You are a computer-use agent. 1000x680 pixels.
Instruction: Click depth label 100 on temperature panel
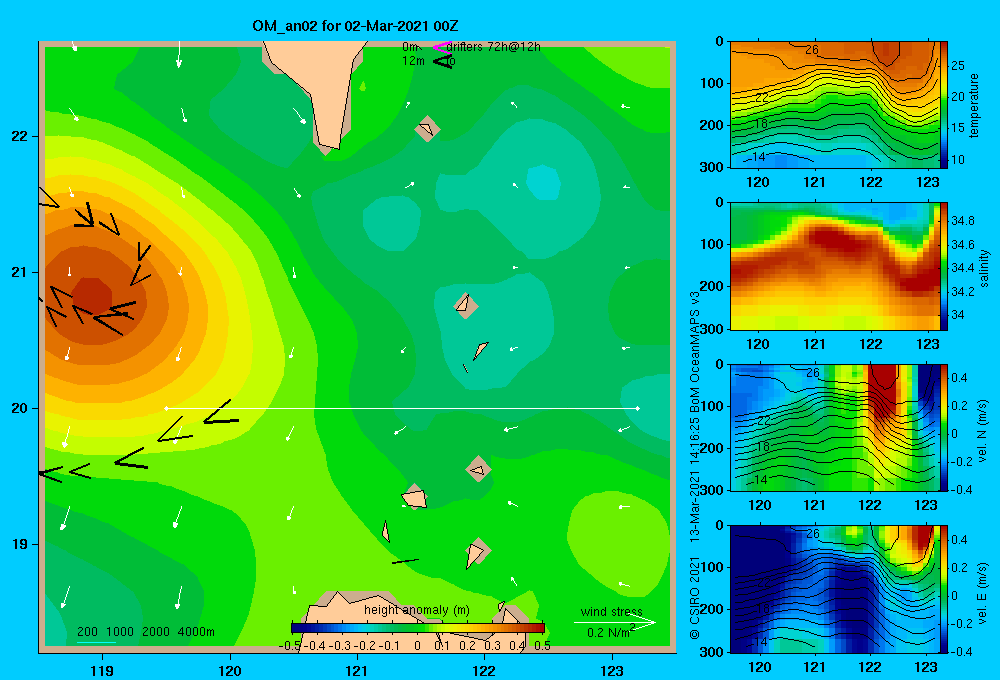(713, 83)
